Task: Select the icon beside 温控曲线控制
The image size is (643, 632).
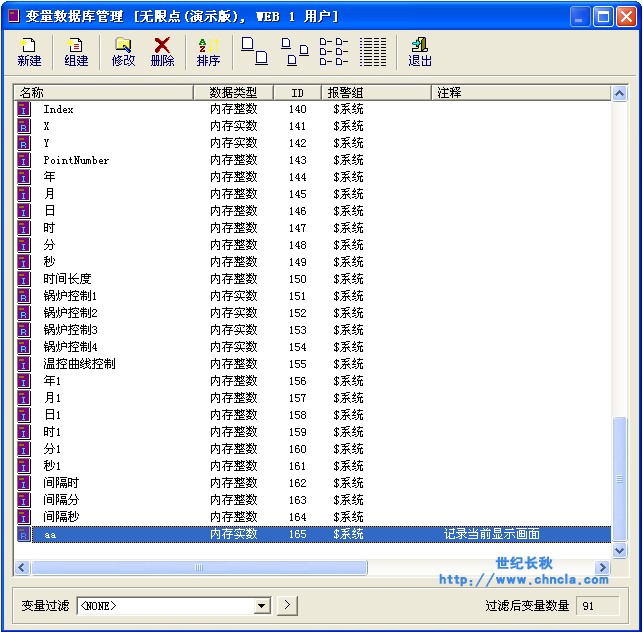Action: (x=24, y=364)
